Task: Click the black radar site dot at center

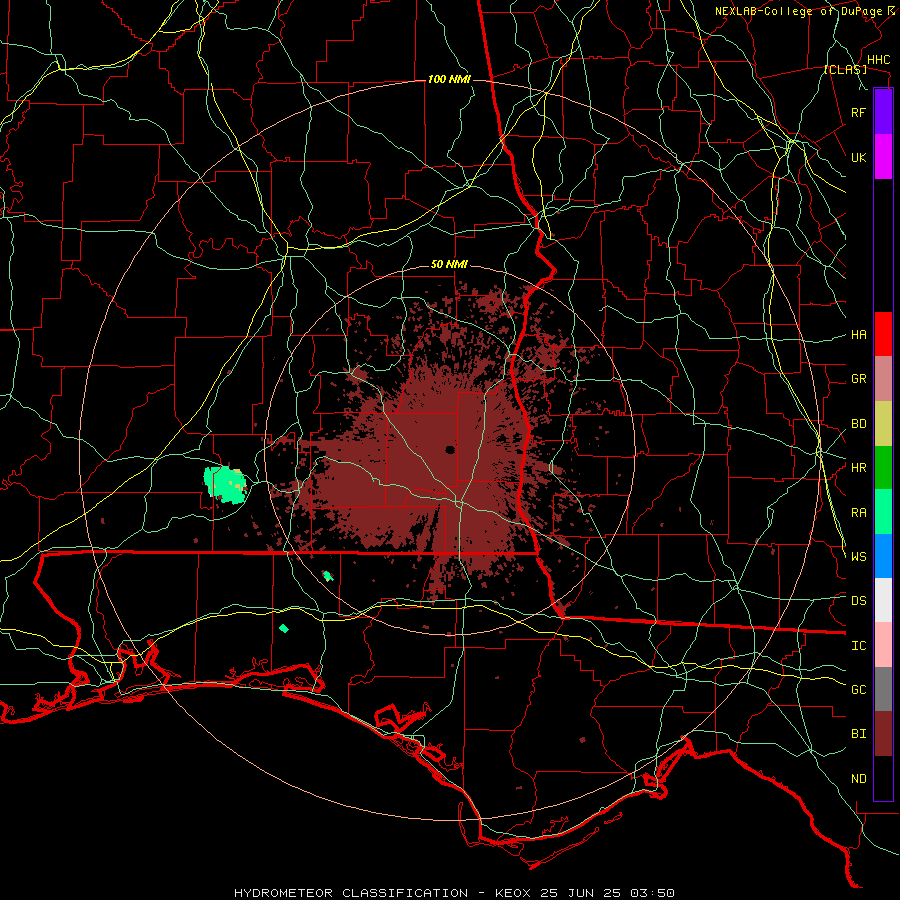Action: point(450,449)
